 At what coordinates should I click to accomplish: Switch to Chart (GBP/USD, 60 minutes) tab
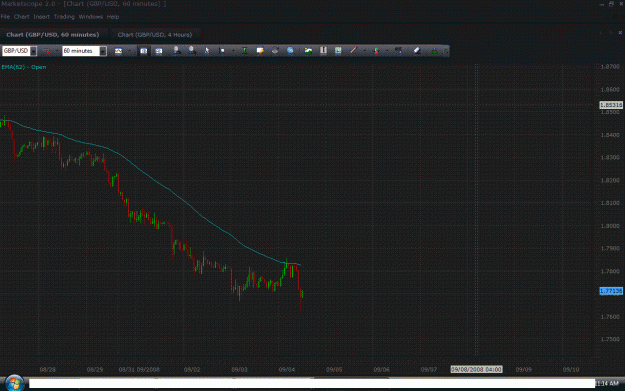pos(53,35)
